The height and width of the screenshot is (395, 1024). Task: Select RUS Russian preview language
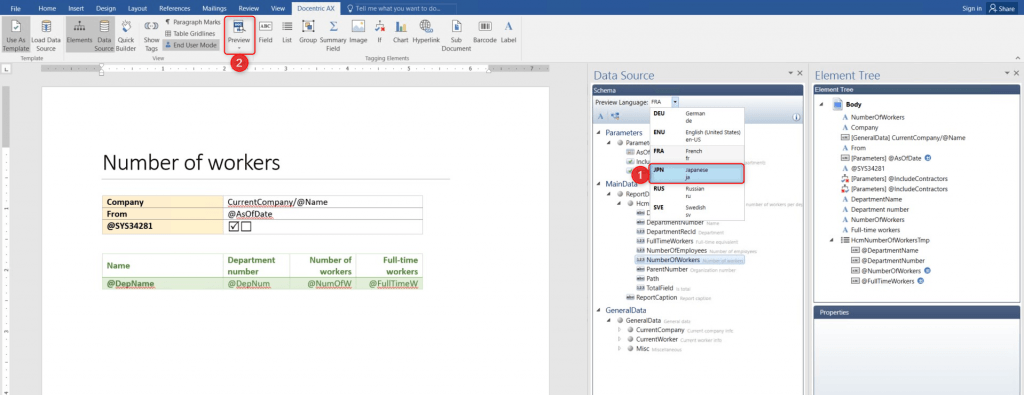(x=697, y=191)
